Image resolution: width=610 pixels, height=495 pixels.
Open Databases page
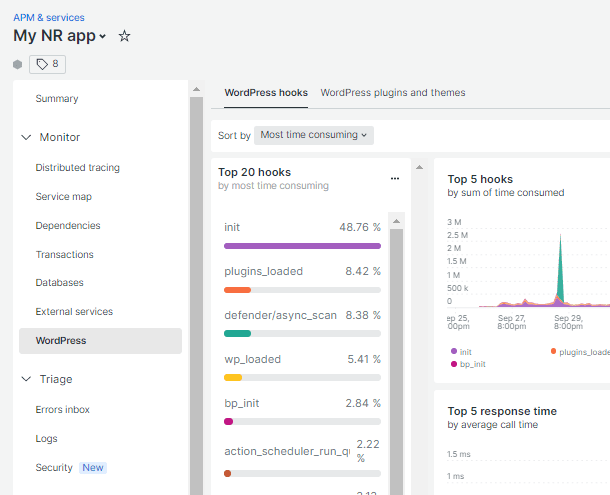click(x=60, y=283)
